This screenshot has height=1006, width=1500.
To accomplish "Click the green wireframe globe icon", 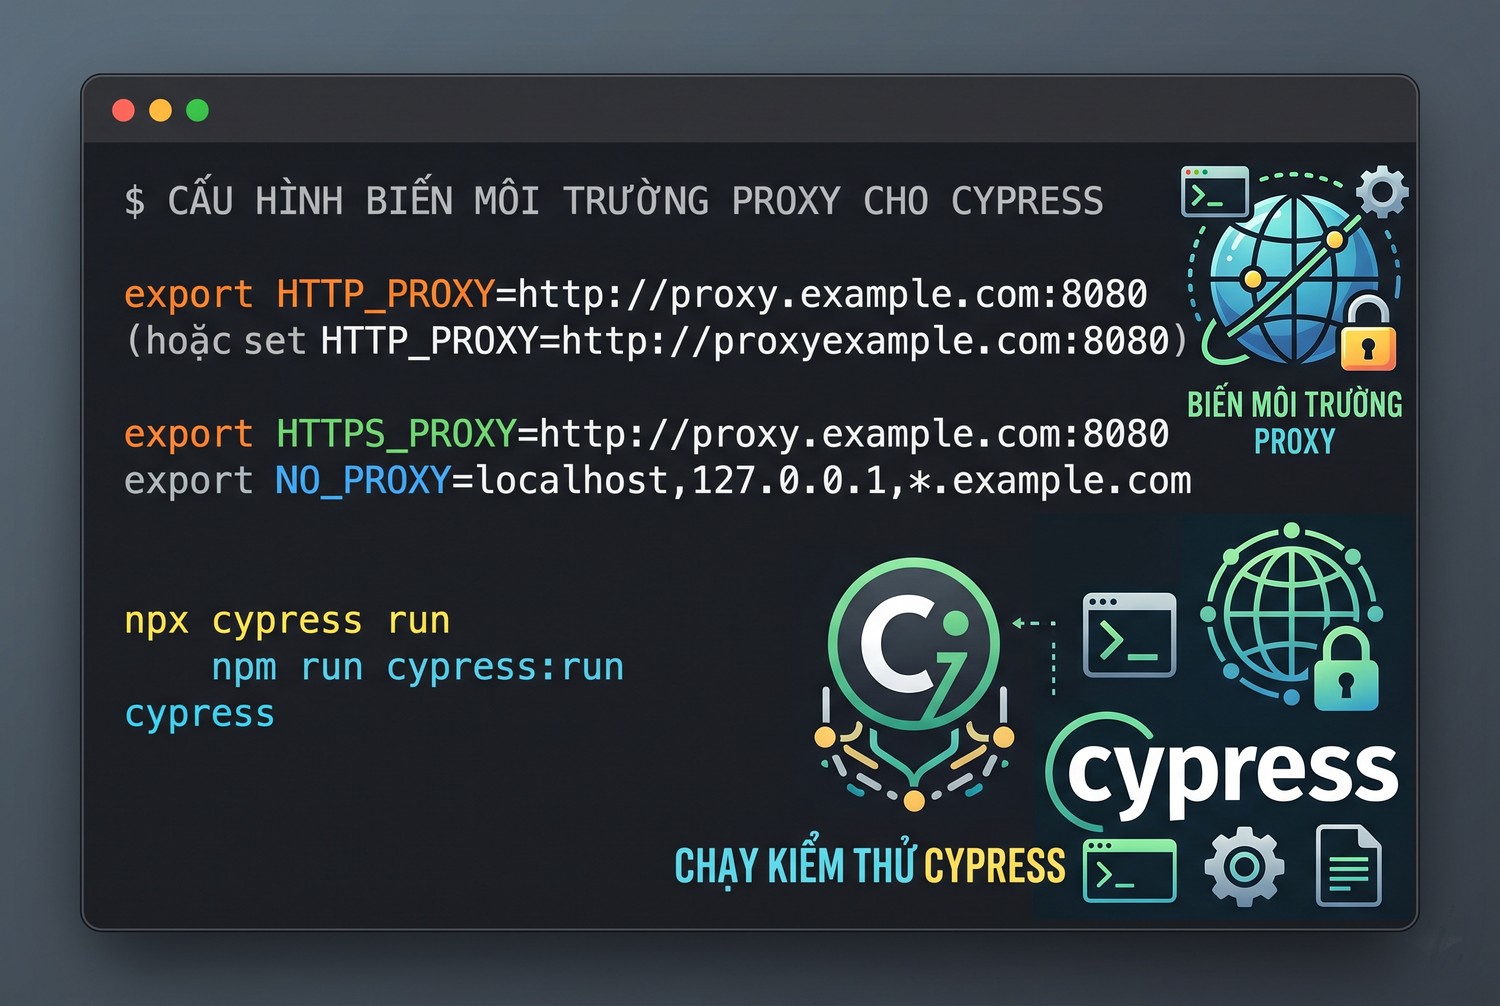I will point(1291,614).
